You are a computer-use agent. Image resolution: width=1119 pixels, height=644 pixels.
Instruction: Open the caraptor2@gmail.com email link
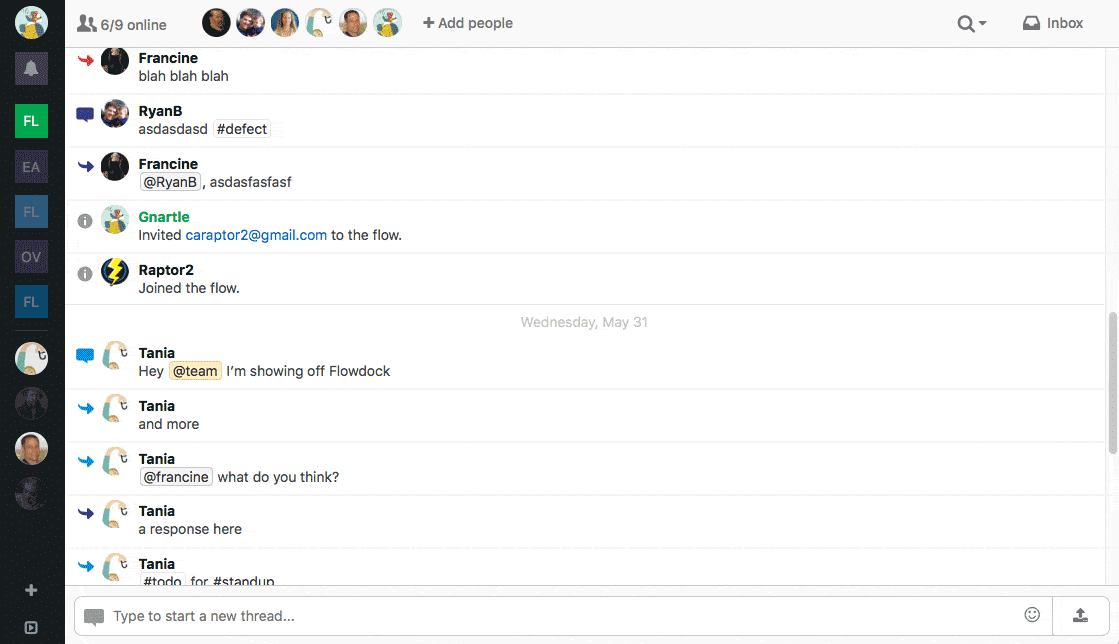pos(256,235)
